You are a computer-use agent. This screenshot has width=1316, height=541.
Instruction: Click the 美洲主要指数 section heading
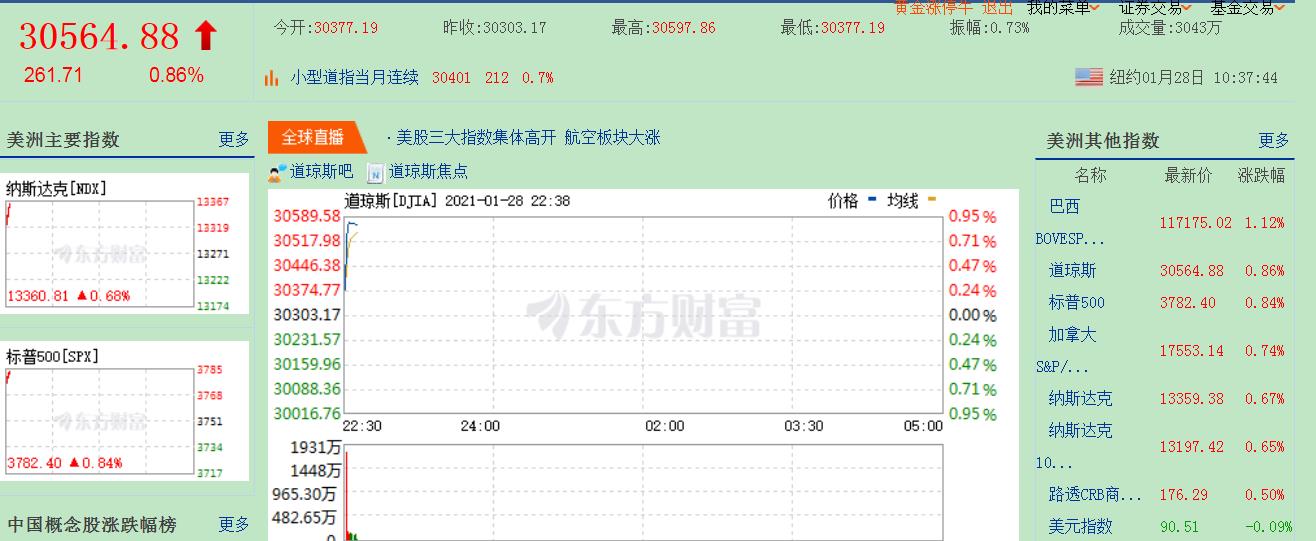click(x=63, y=140)
